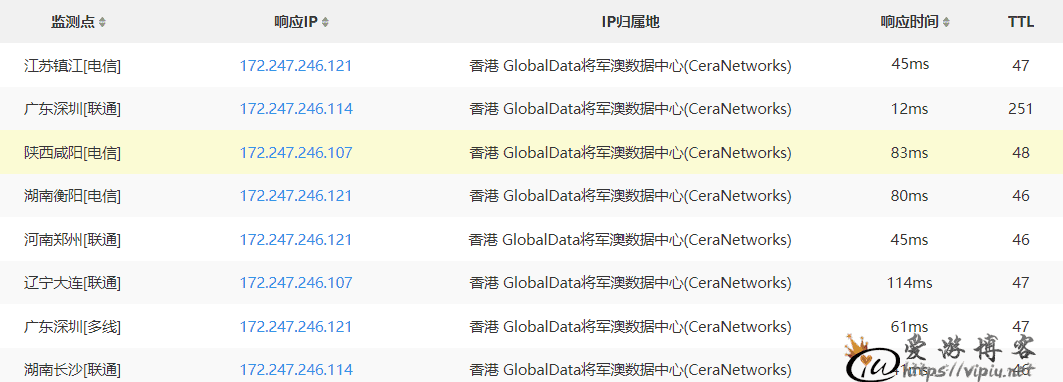The image size is (1063, 382).
Task: Select monitoring point 江苏镇江[电信]
Action: pos(73,66)
